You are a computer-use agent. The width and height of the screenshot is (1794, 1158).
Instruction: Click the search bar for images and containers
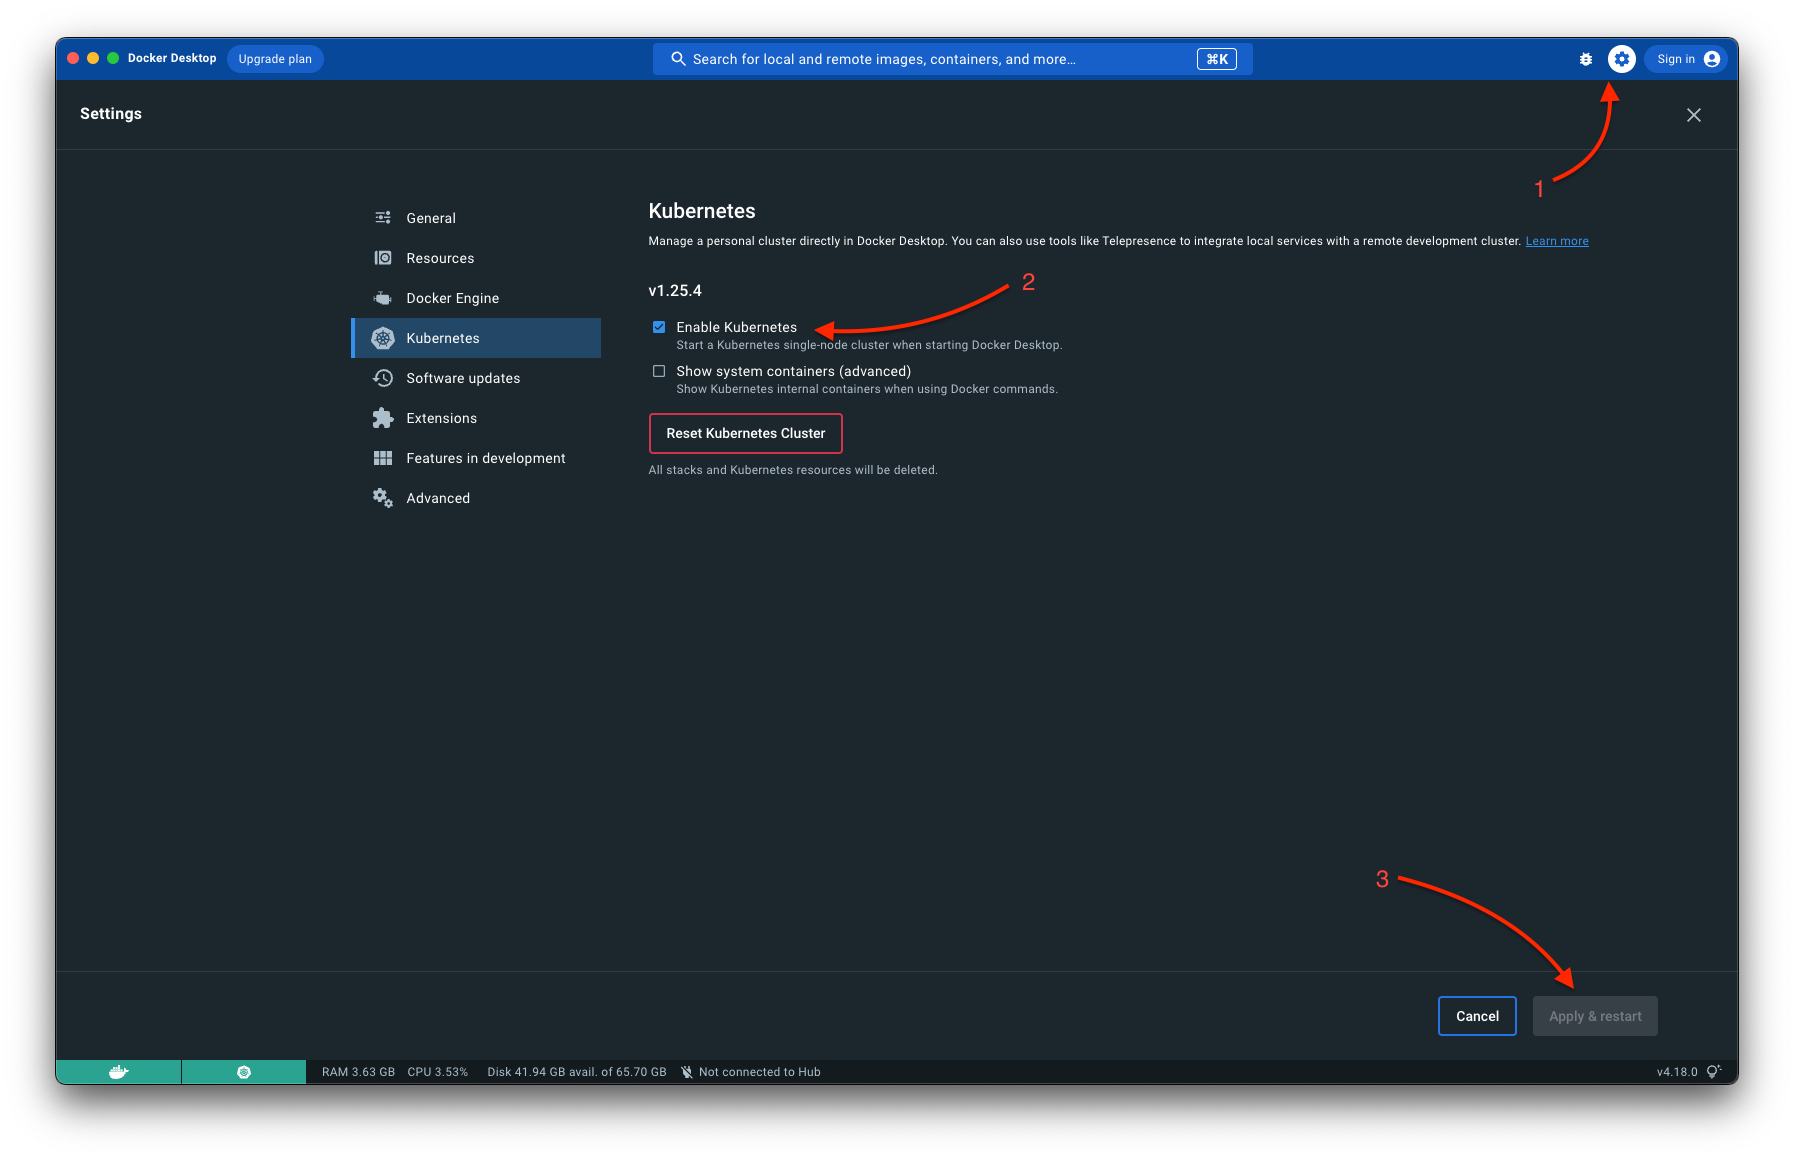[x=950, y=59]
